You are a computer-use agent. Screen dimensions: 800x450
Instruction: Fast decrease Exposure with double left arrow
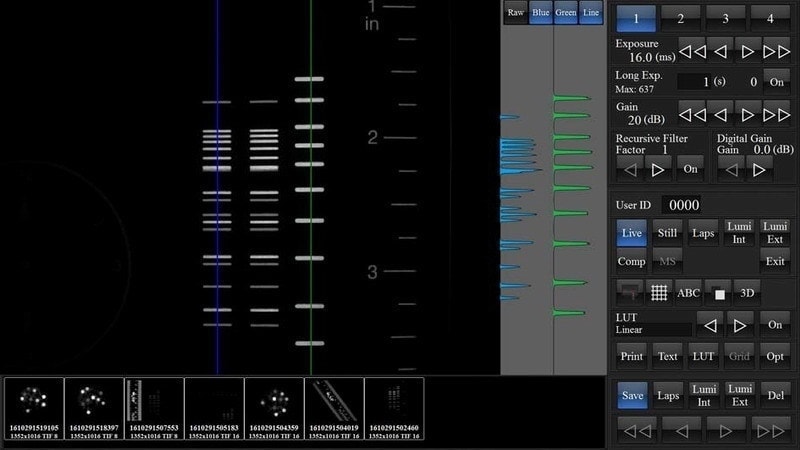(693, 50)
